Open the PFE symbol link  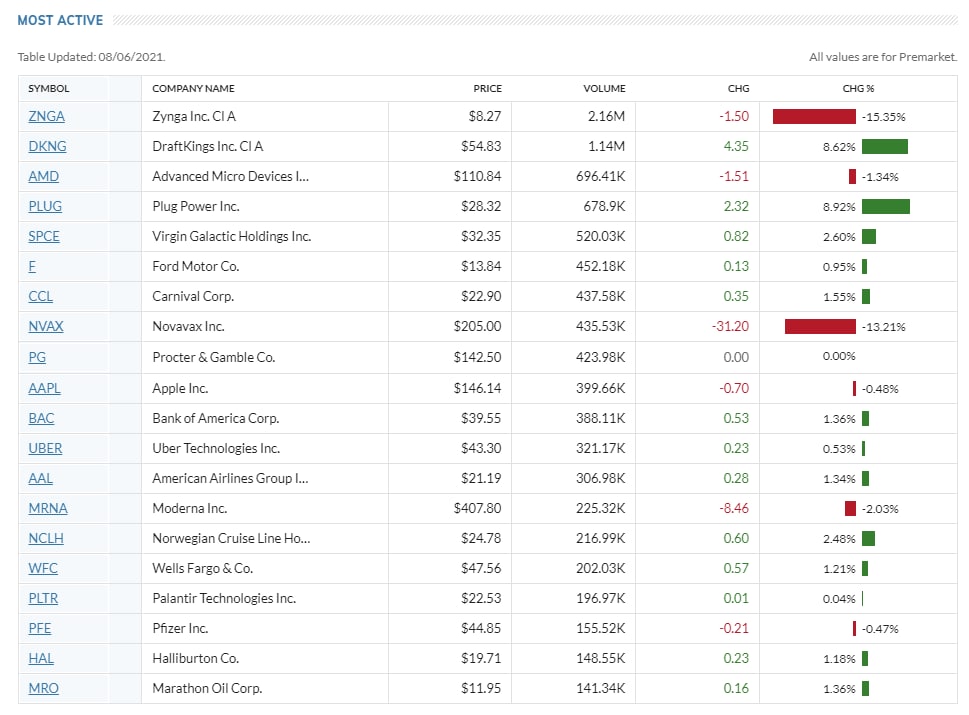pyautogui.click(x=40, y=628)
